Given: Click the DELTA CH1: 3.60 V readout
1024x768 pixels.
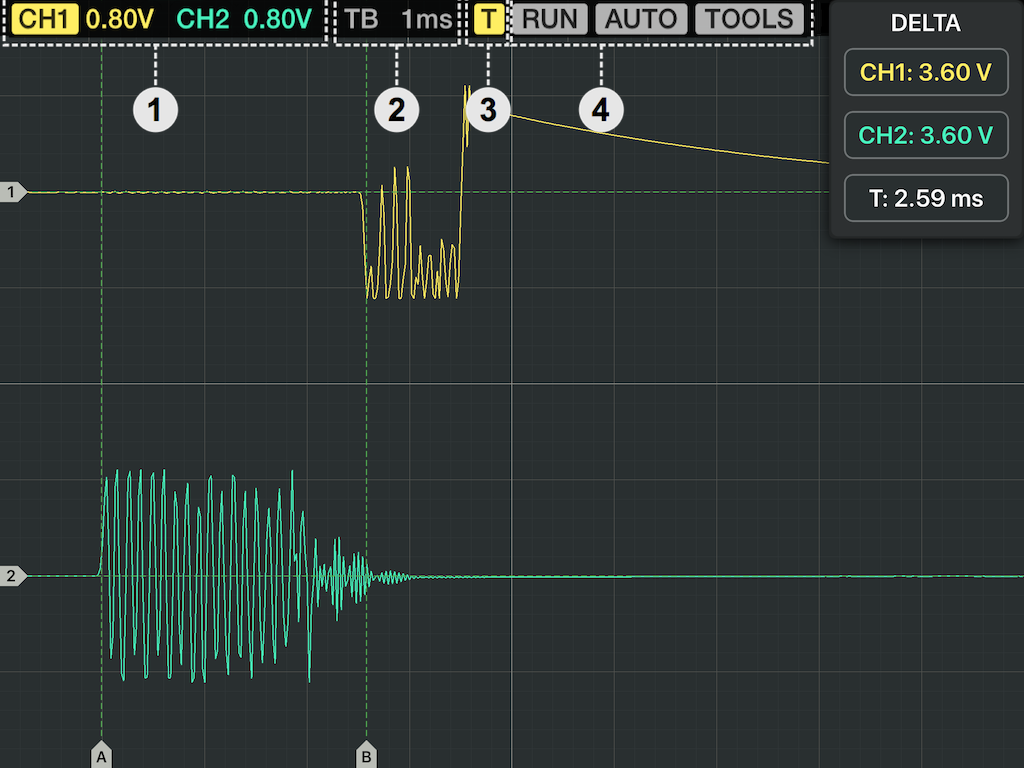Looking at the screenshot, I should click(925, 72).
